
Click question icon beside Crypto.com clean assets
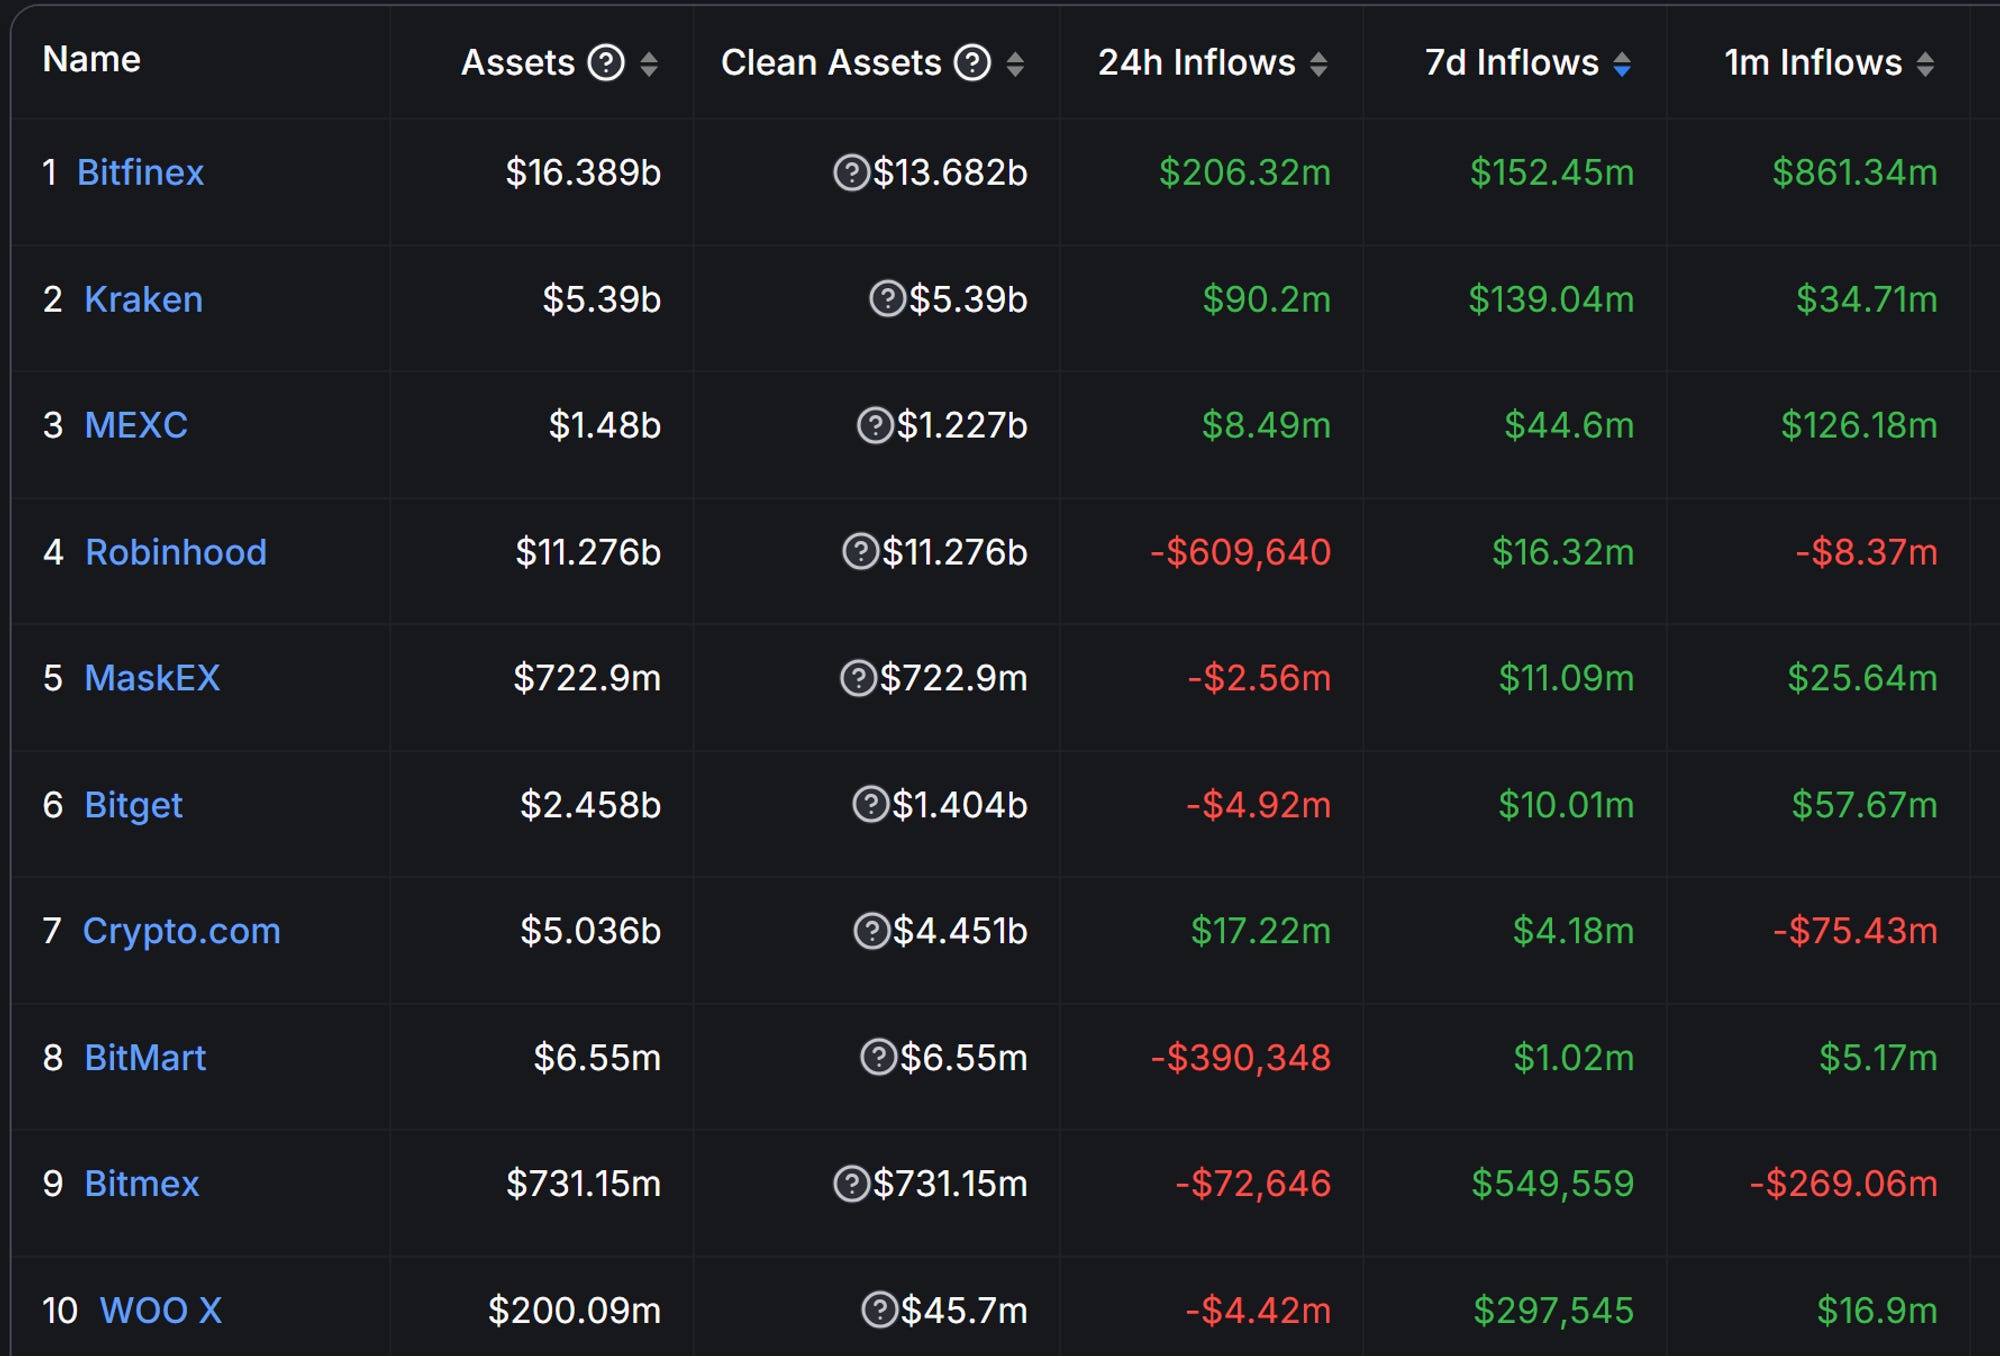pos(871,931)
